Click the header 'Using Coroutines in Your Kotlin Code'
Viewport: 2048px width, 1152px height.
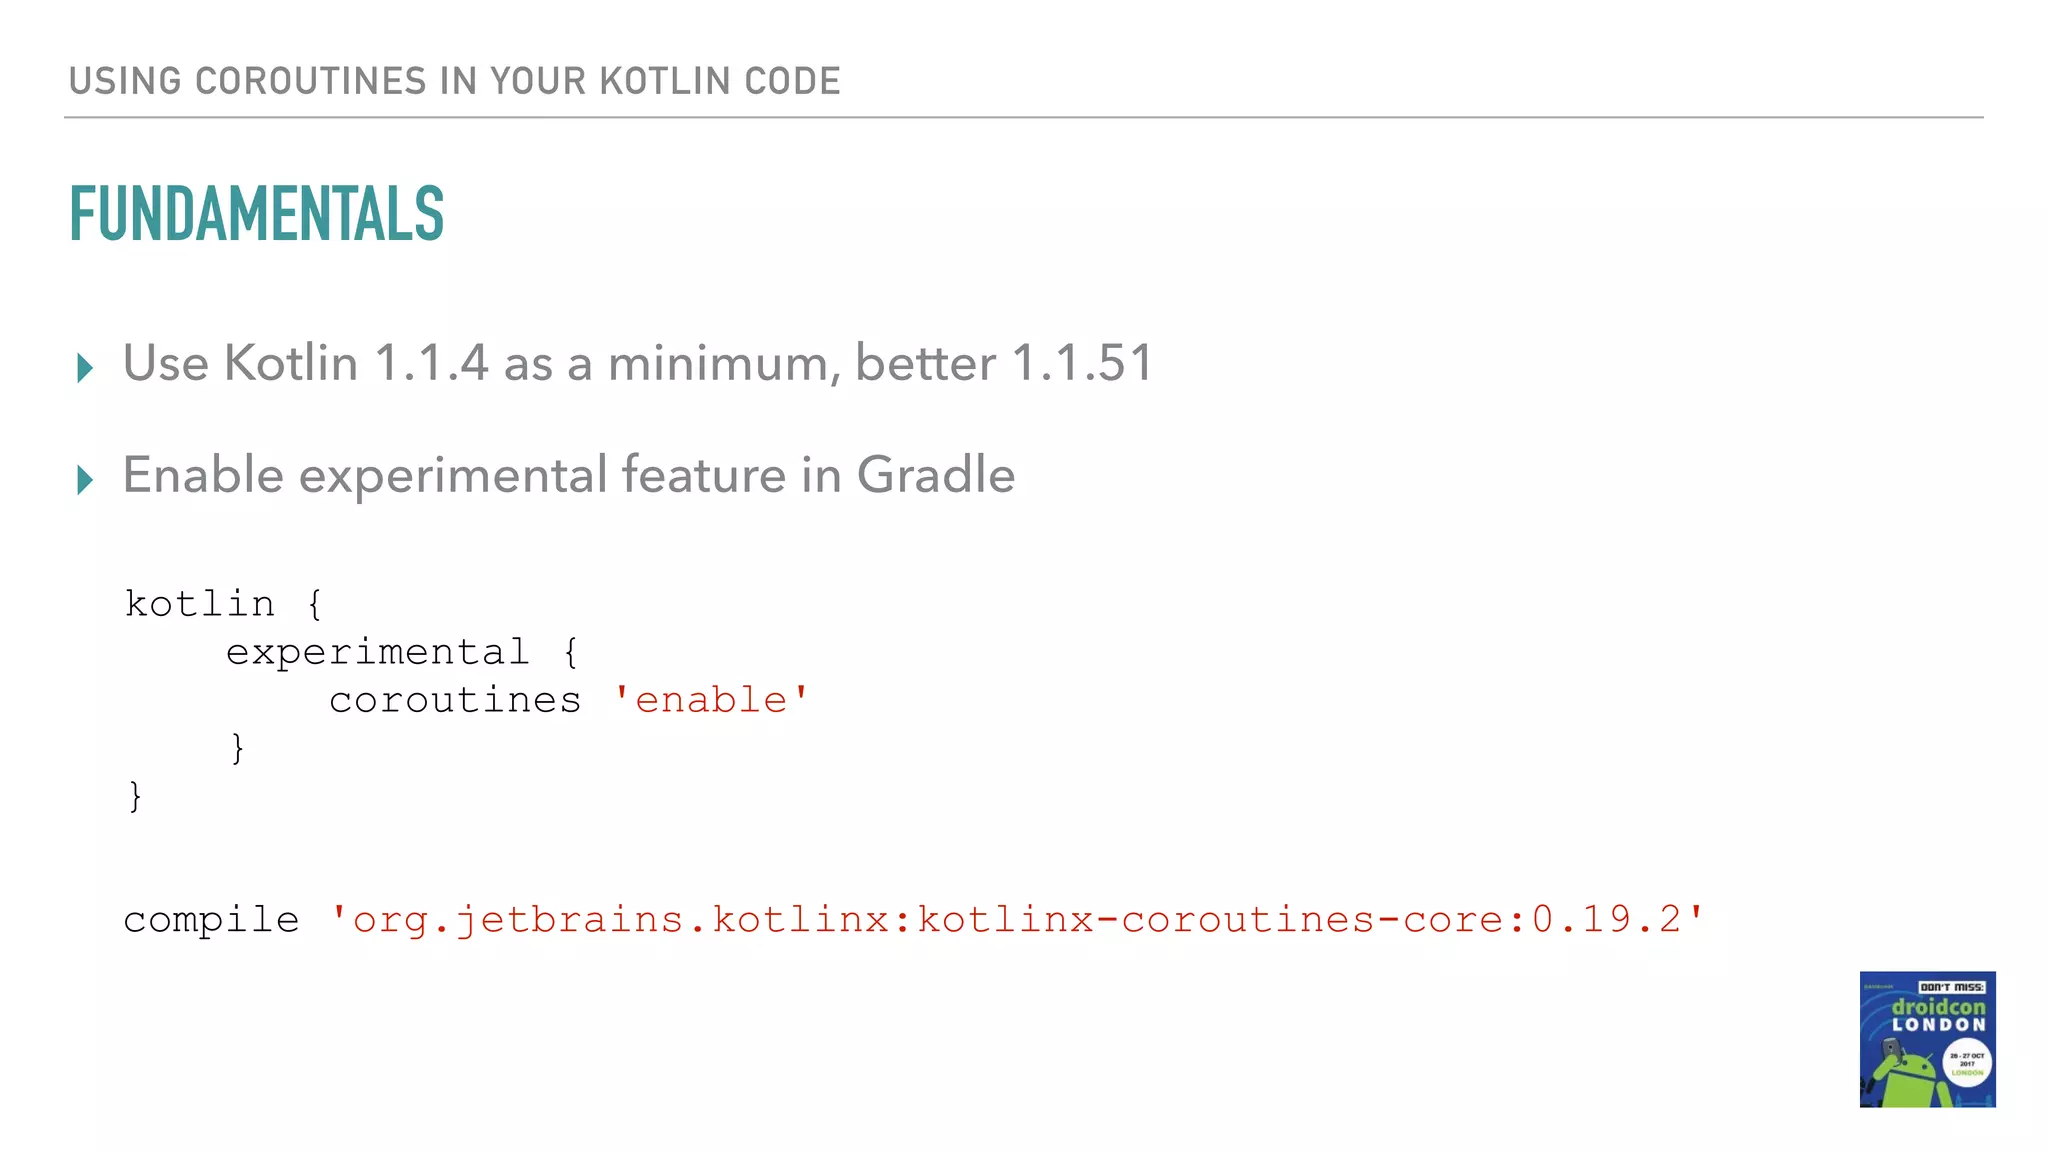pos(454,81)
